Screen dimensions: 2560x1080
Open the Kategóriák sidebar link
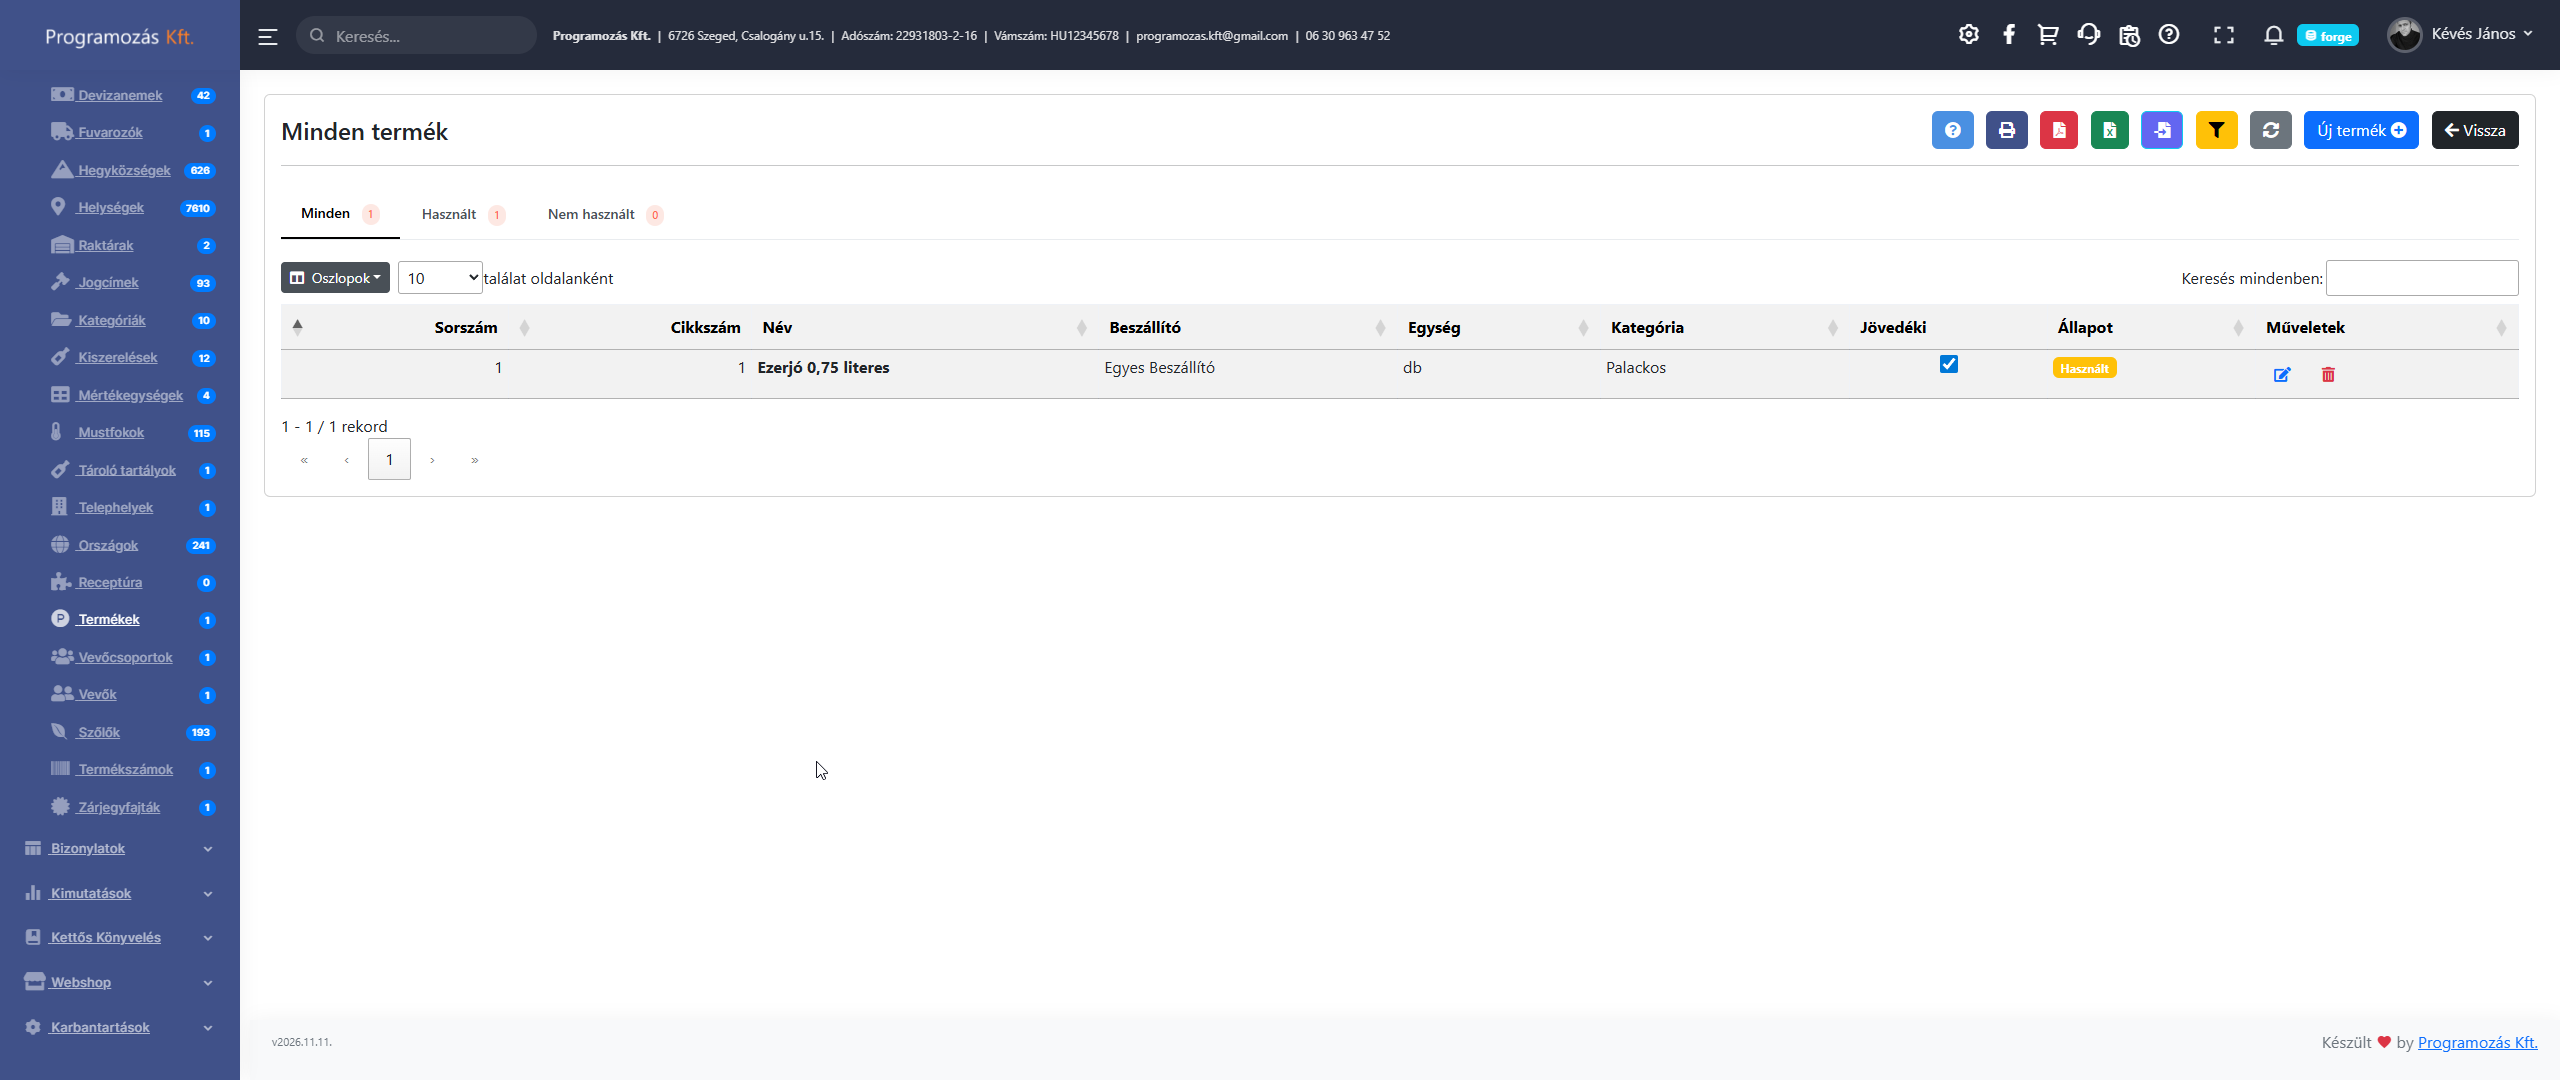[112, 320]
